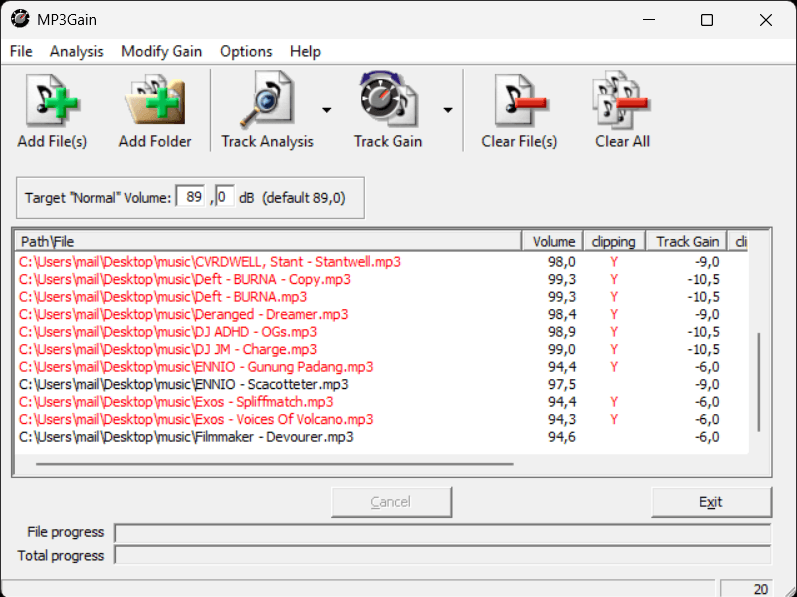This screenshot has height=597, width=797.
Task: Select the Exos - Spliffmatch.mp3 row
Action: 382,402
